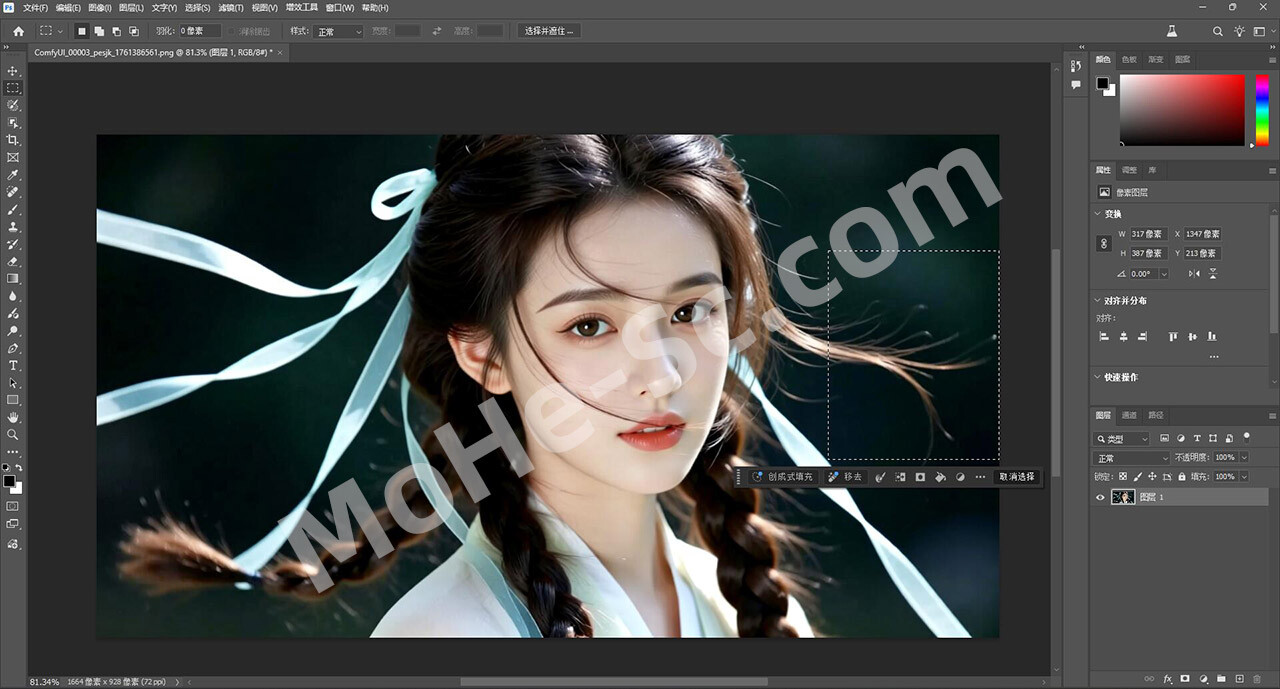Click the create new layer icon
Screen dimensions: 1280x689
[1238, 680]
